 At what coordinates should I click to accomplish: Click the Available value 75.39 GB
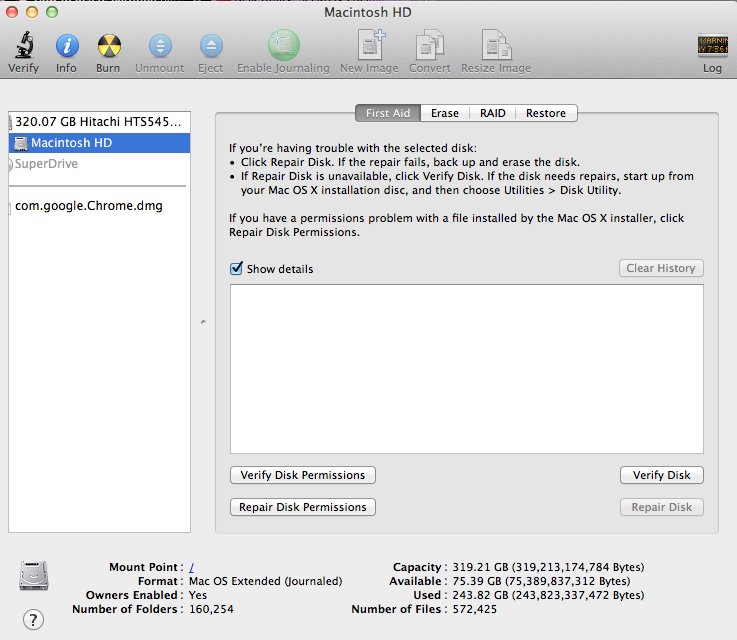pyautogui.click(x=541, y=581)
